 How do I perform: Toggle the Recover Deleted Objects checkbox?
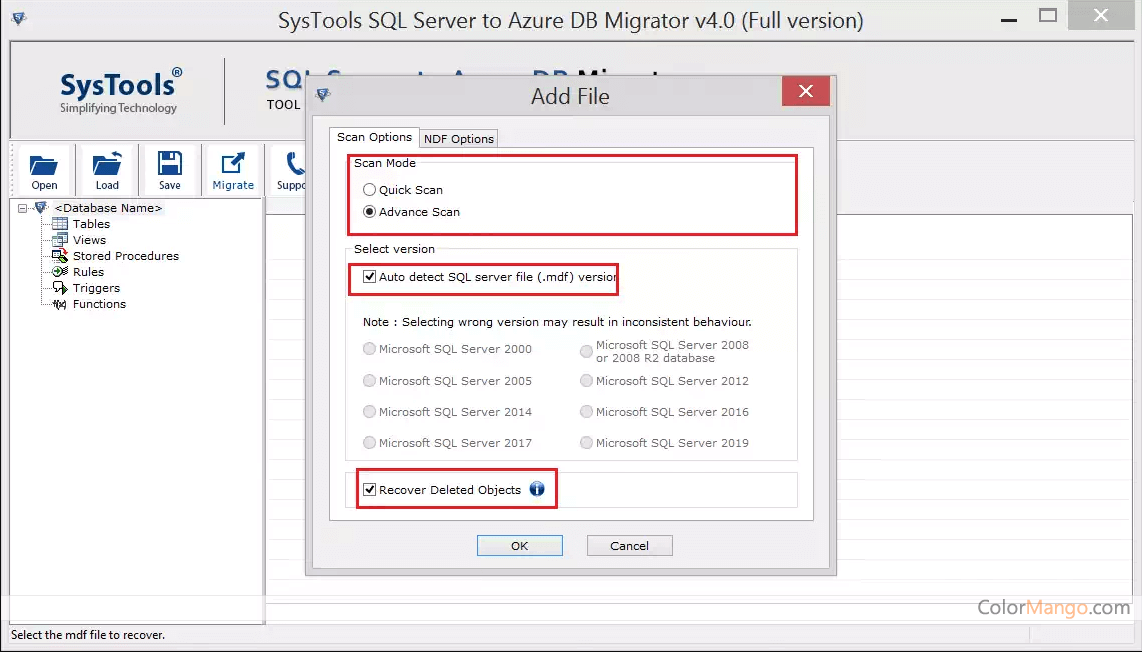click(370, 490)
